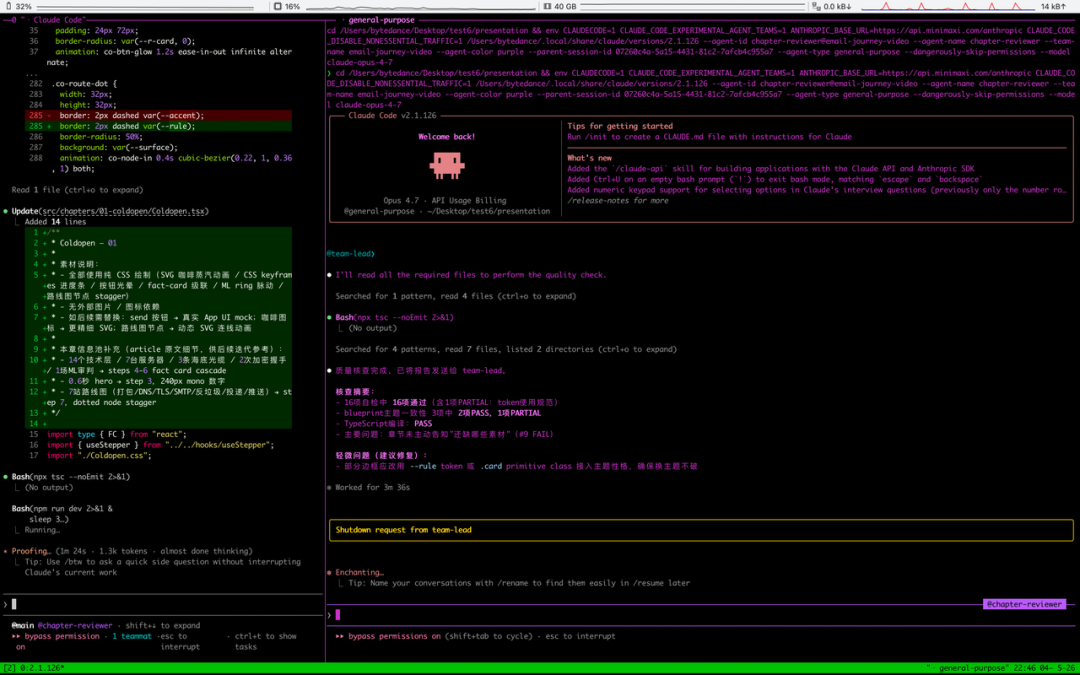Click the 'Tips for getting started' heading
Image resolution: width=1080 pixels, height=675 pixels.
tap(620, 126)
